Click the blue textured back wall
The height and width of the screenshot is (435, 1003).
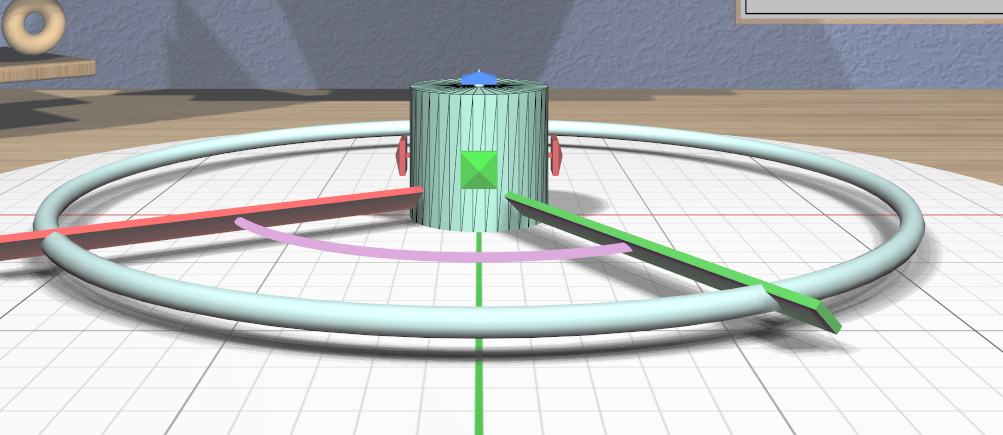click(x=300, y=40)
